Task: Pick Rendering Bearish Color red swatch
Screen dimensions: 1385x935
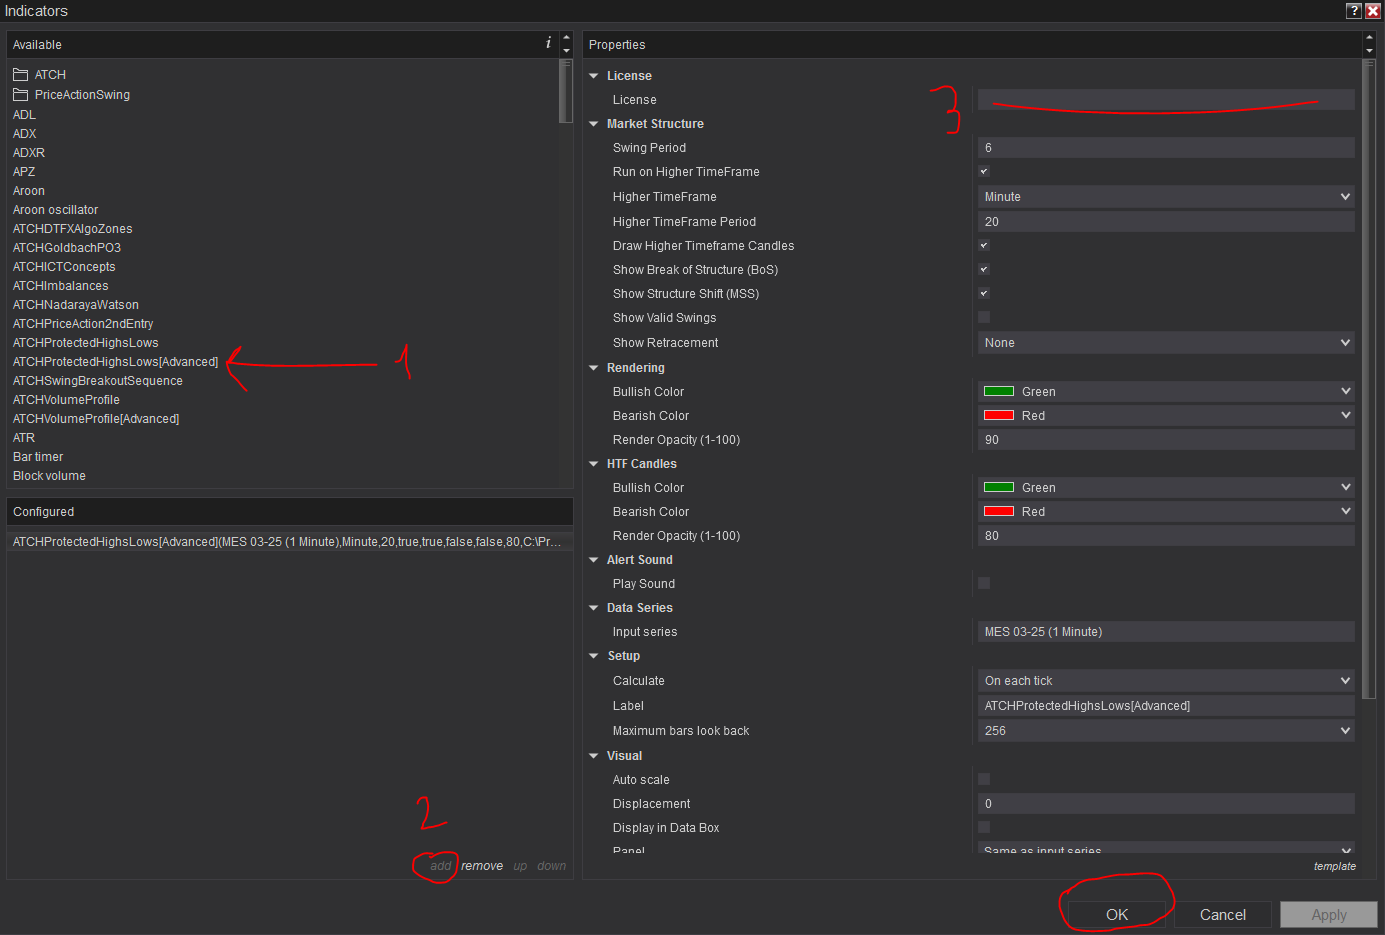Action: click(x=999, y=415)
